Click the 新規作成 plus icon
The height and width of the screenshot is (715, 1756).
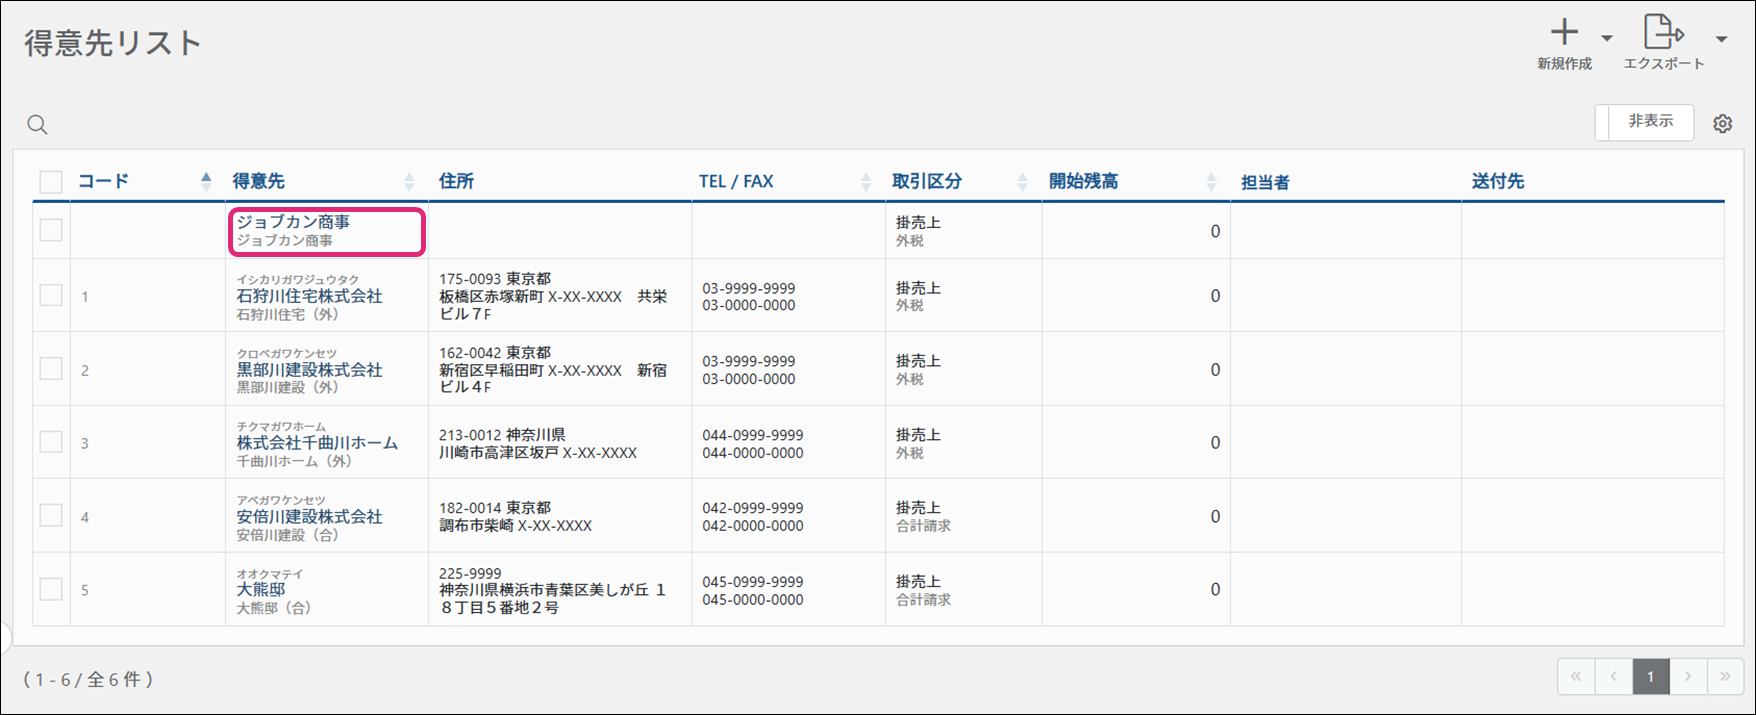1564,33
